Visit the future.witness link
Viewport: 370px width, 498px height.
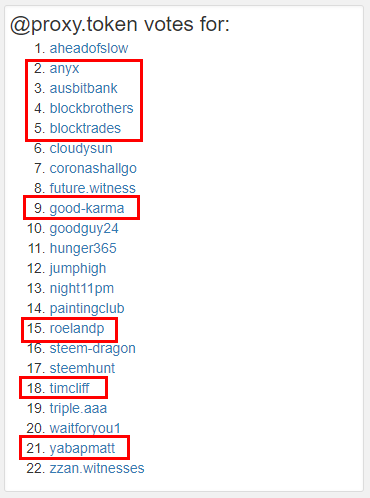click(93, 188)
